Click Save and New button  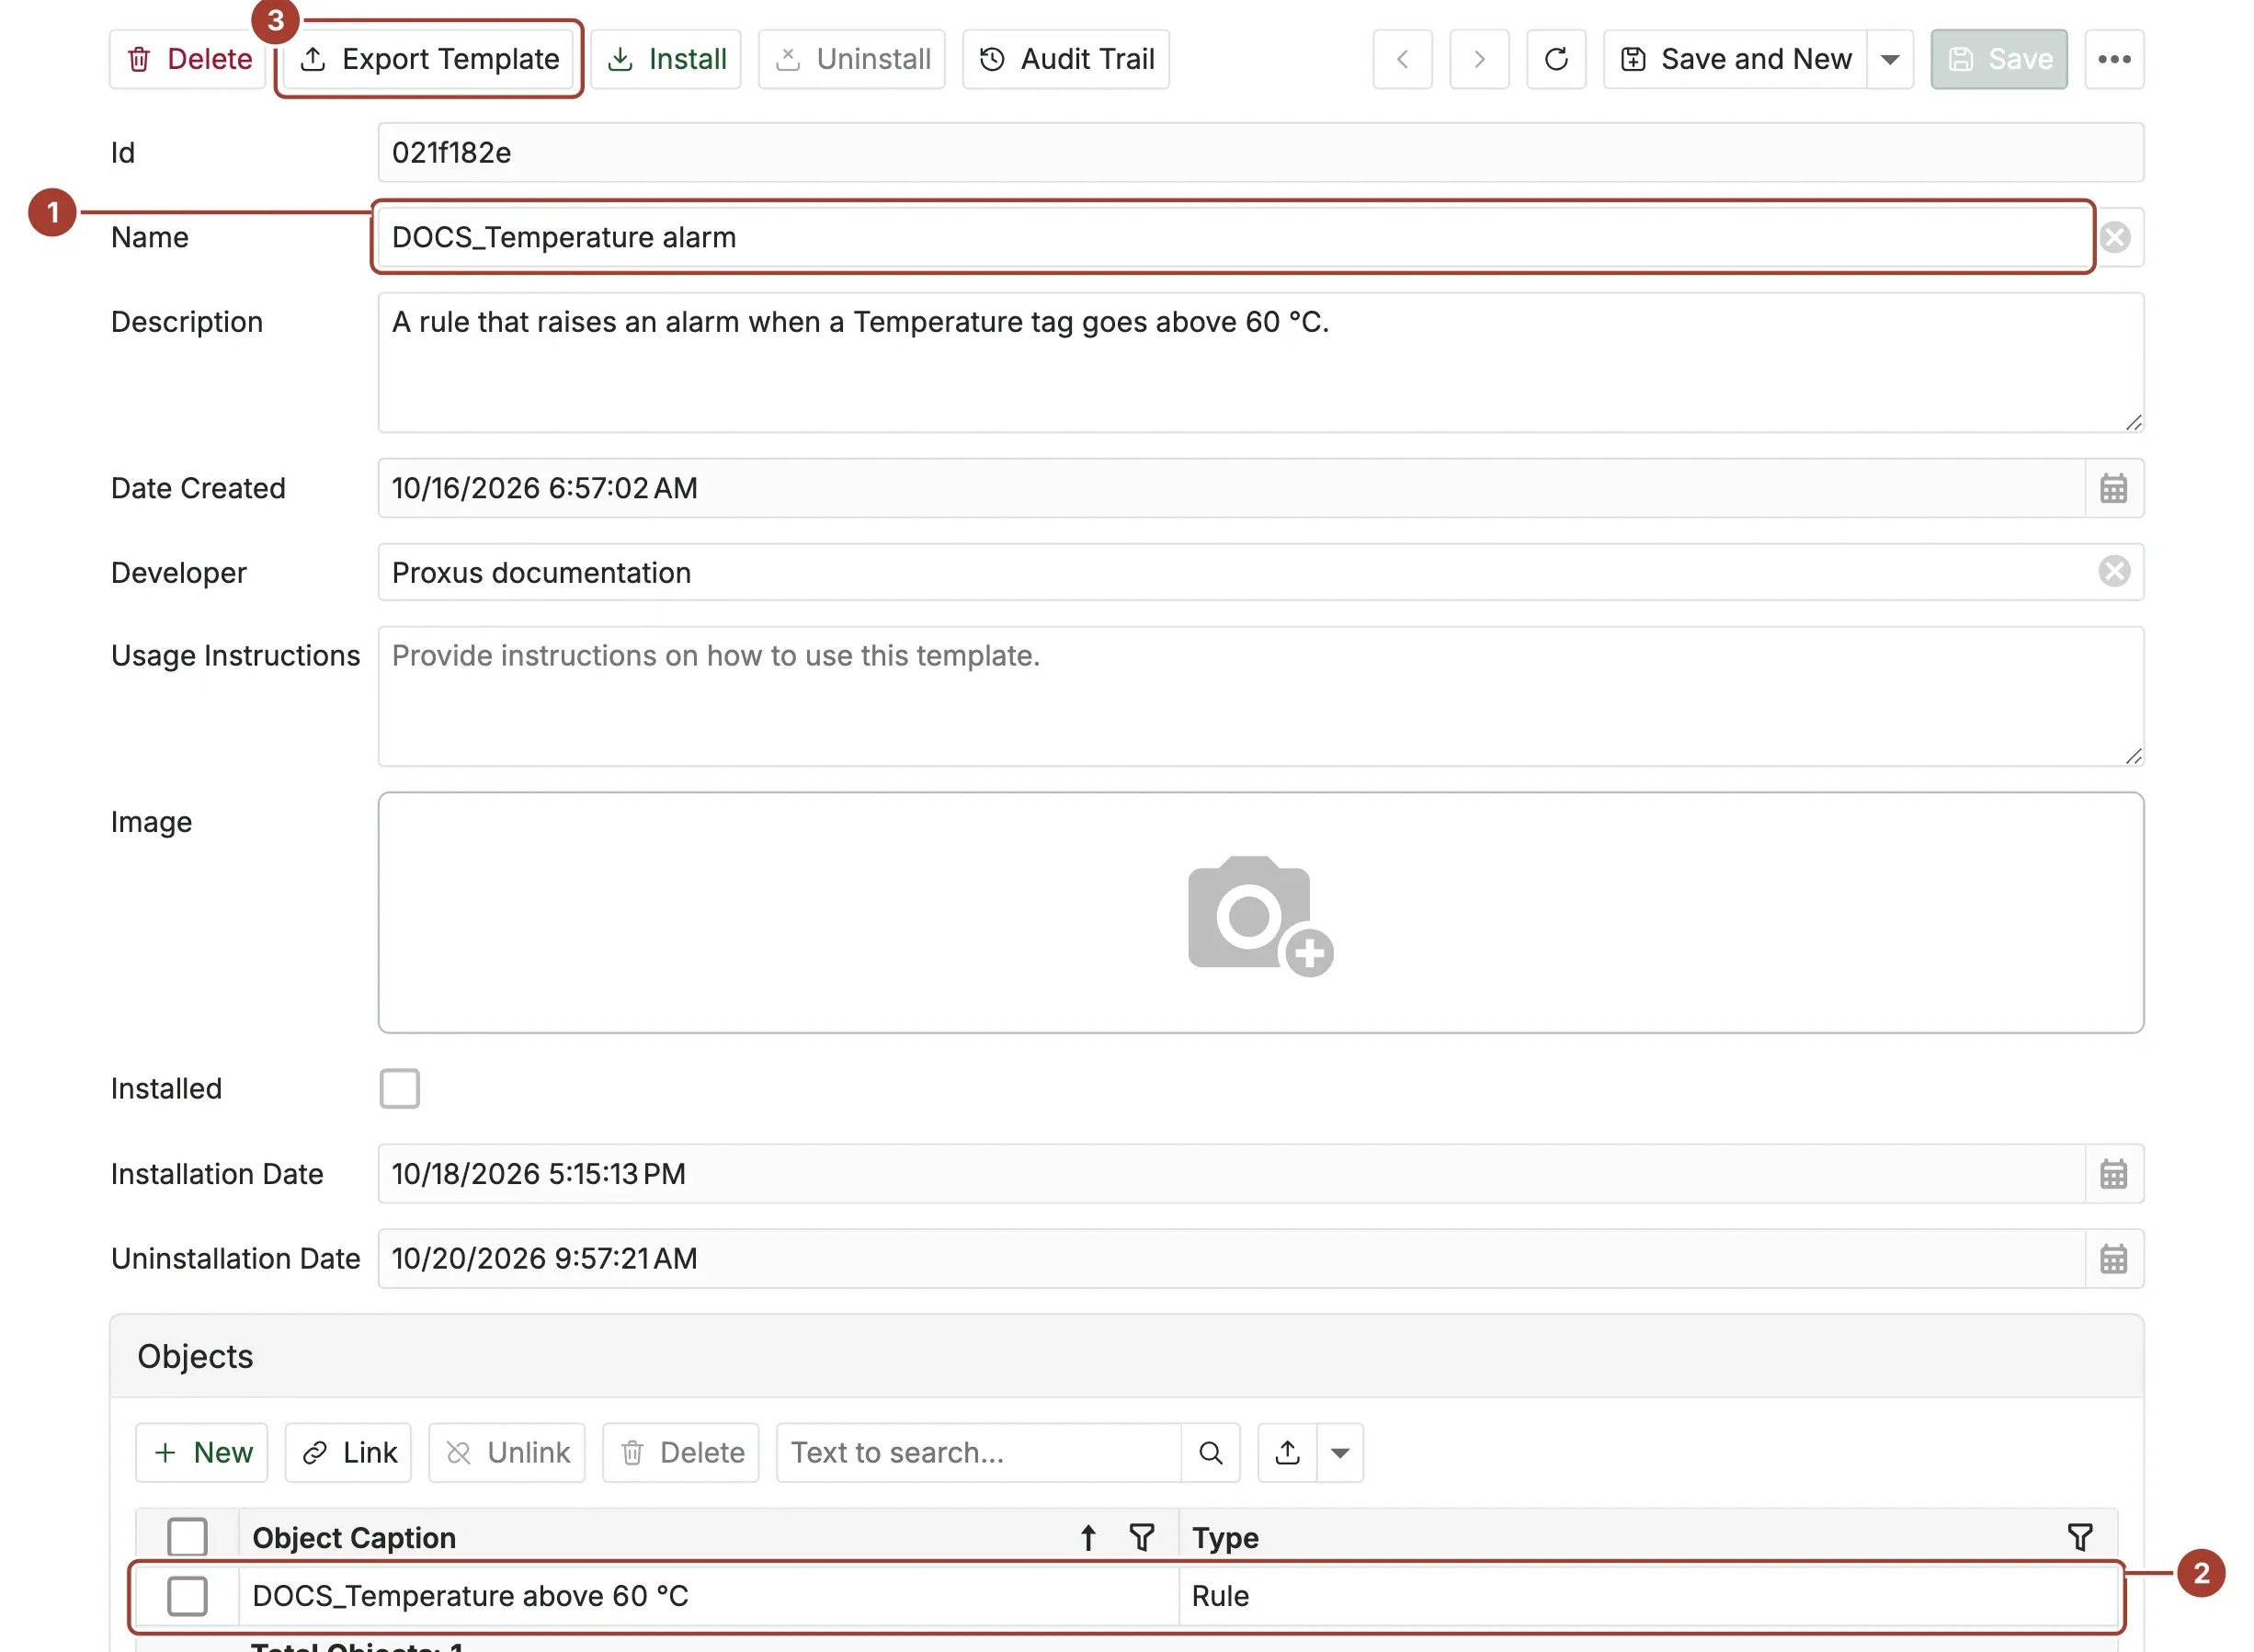(1736, 59)
